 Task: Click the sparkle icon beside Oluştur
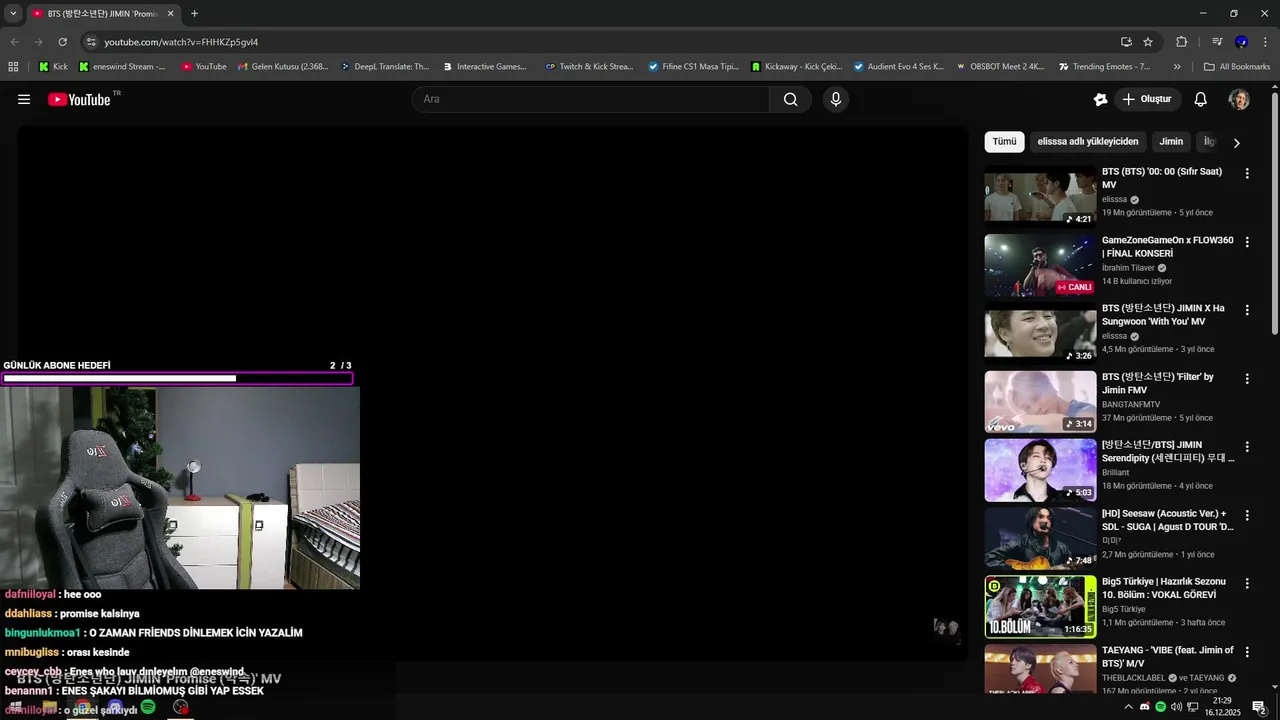(x=1100, y=99)
